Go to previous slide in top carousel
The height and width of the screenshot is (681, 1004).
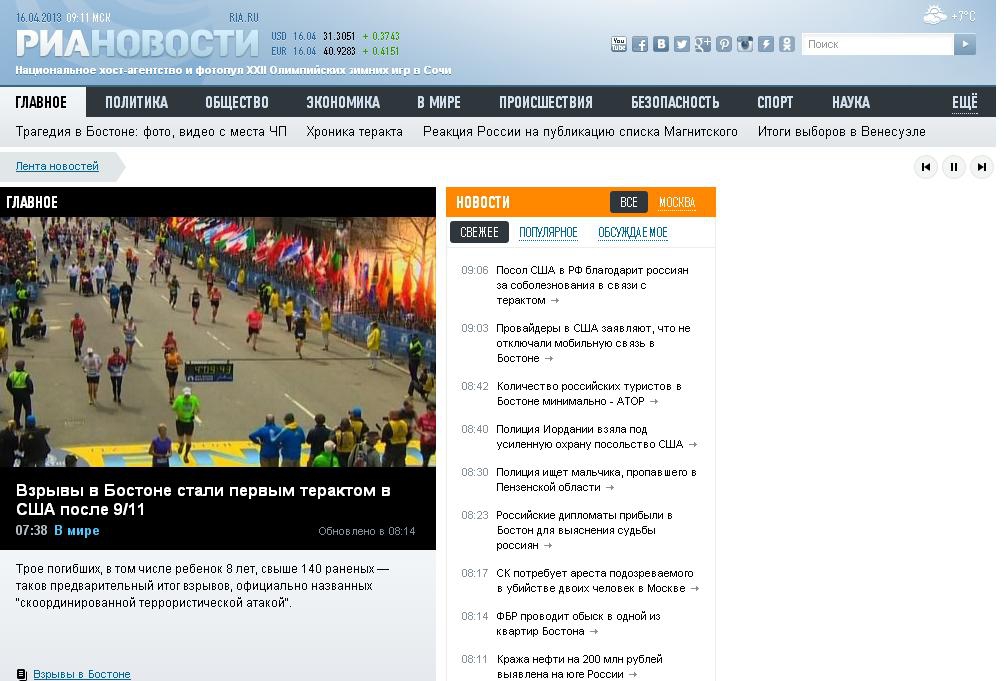[926, 167]
